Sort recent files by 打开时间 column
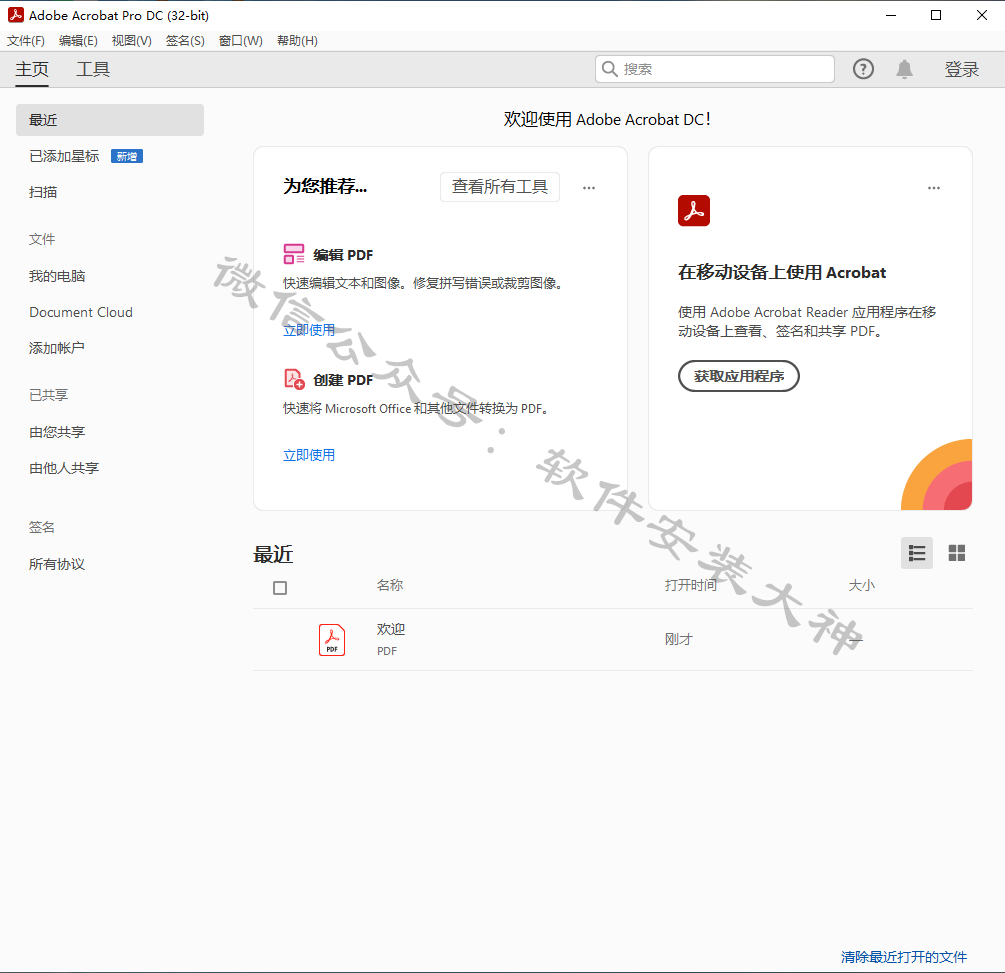 tap(690, 585)
